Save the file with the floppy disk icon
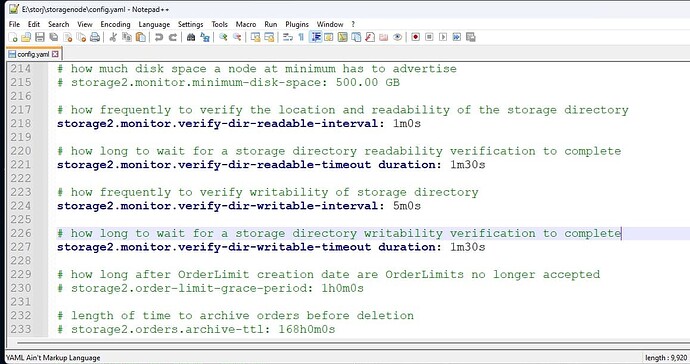 (40, 37)
